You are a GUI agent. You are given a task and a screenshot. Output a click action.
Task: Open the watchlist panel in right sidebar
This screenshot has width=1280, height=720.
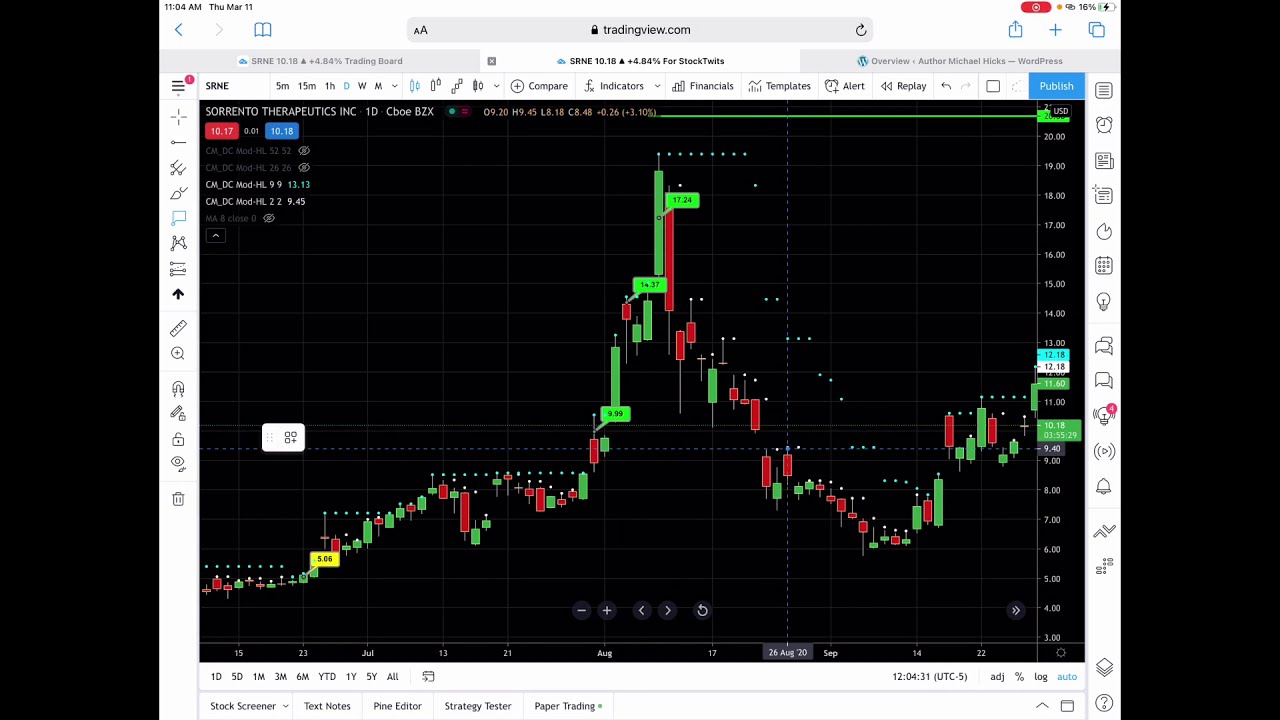[x=1104, y=90]
